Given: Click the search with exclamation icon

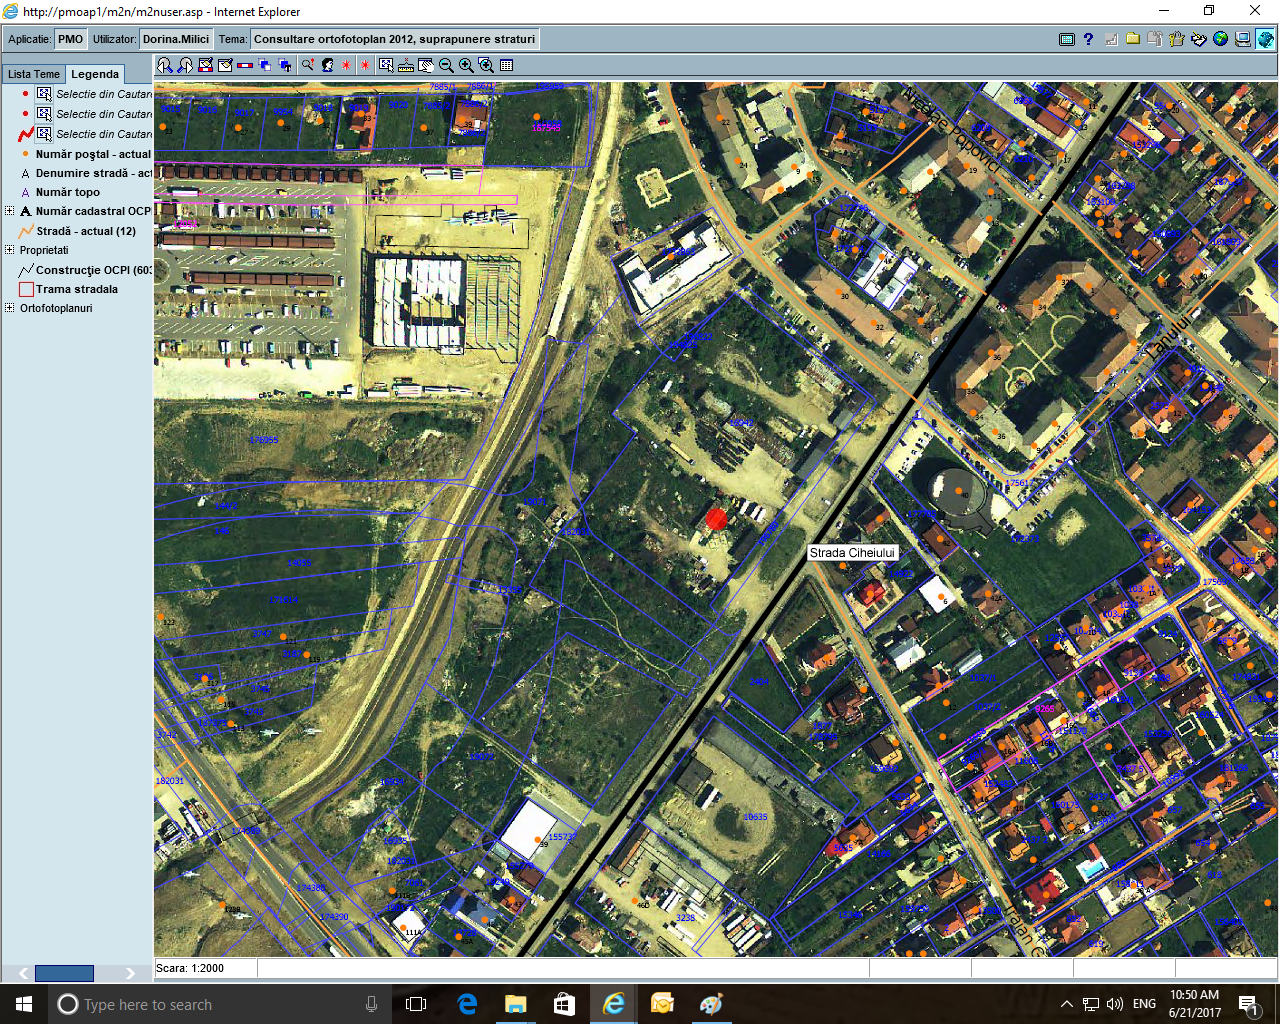Looking at the screenshot, I should pos(308,66).
